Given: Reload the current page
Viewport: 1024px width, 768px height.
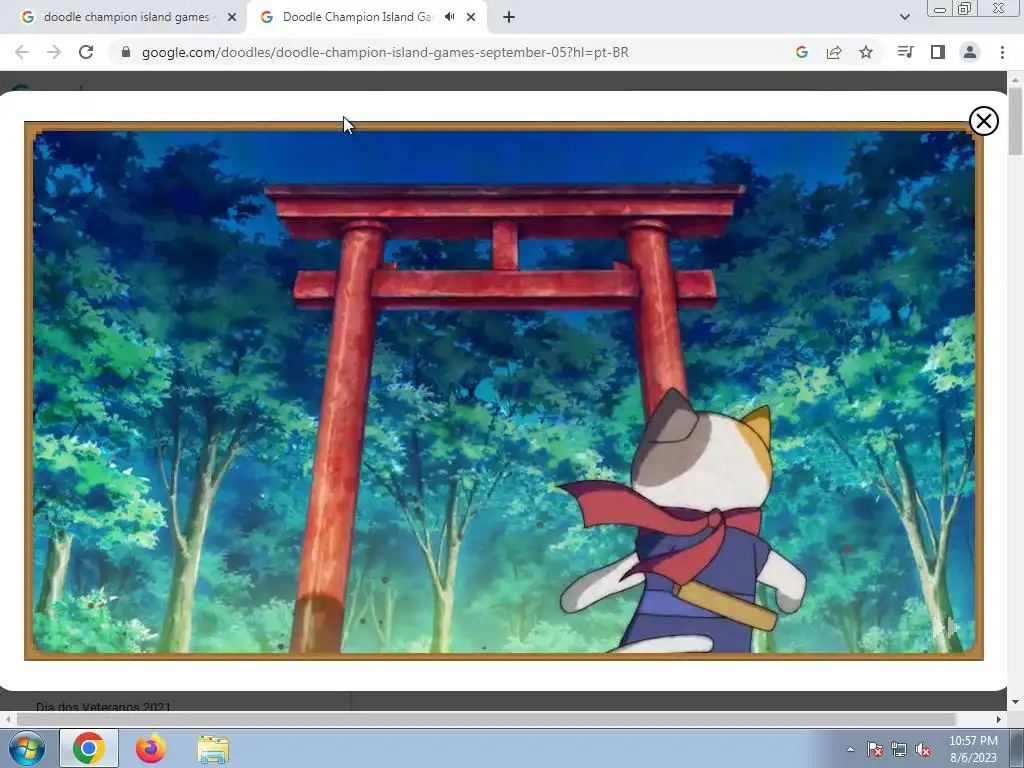Looking at the screenshot, I should 86,52.
